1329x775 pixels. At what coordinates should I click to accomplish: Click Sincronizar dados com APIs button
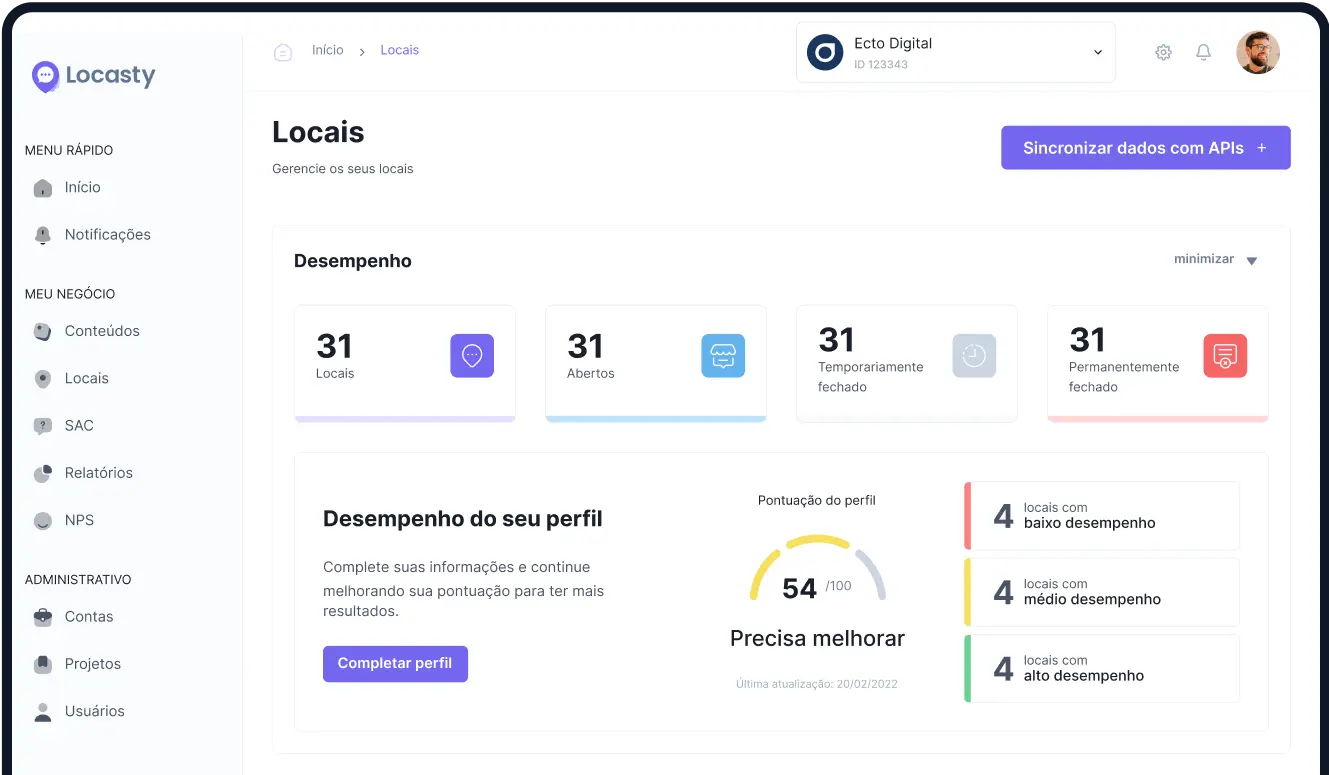click(x=1146, y=148)
